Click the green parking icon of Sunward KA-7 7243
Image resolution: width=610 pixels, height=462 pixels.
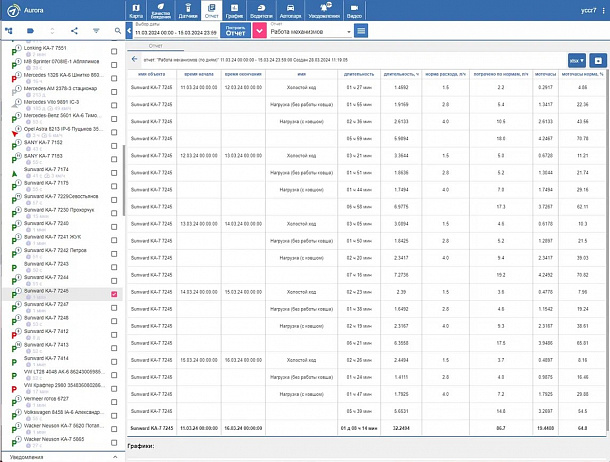point(14,268)
